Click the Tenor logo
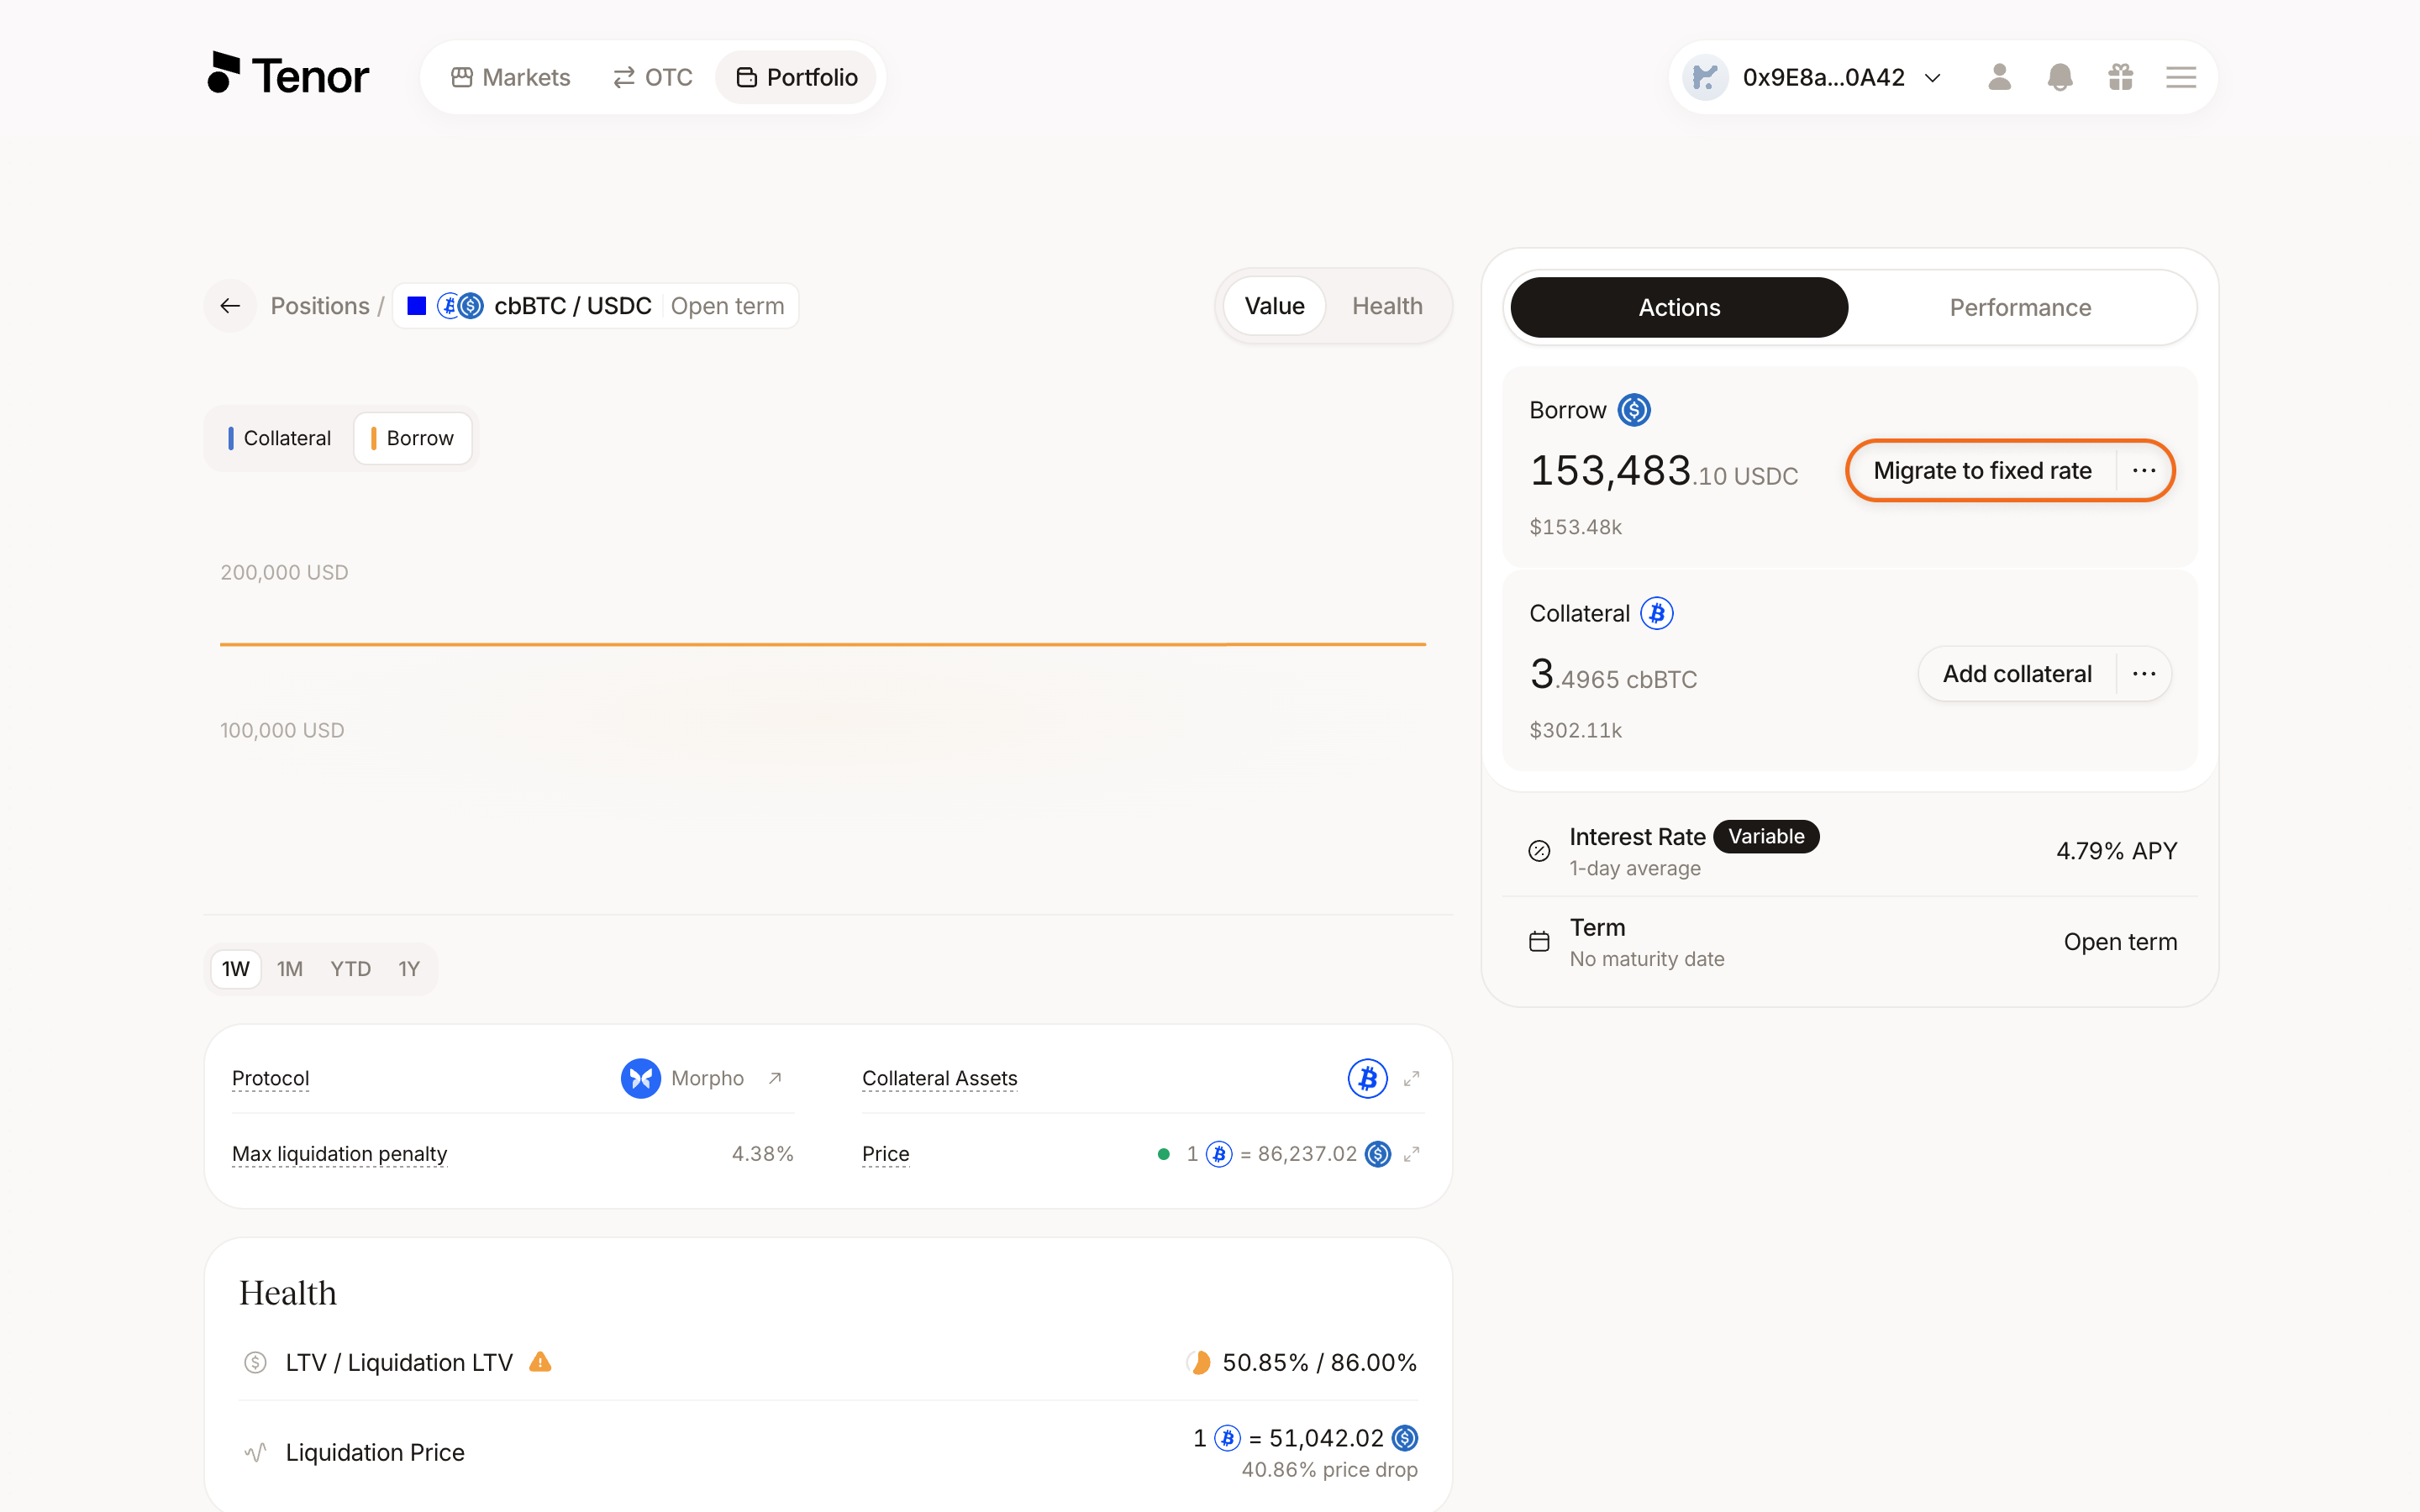This screenshot has width=2420, height=1512. pyautogui.click(x=288, y=75)
